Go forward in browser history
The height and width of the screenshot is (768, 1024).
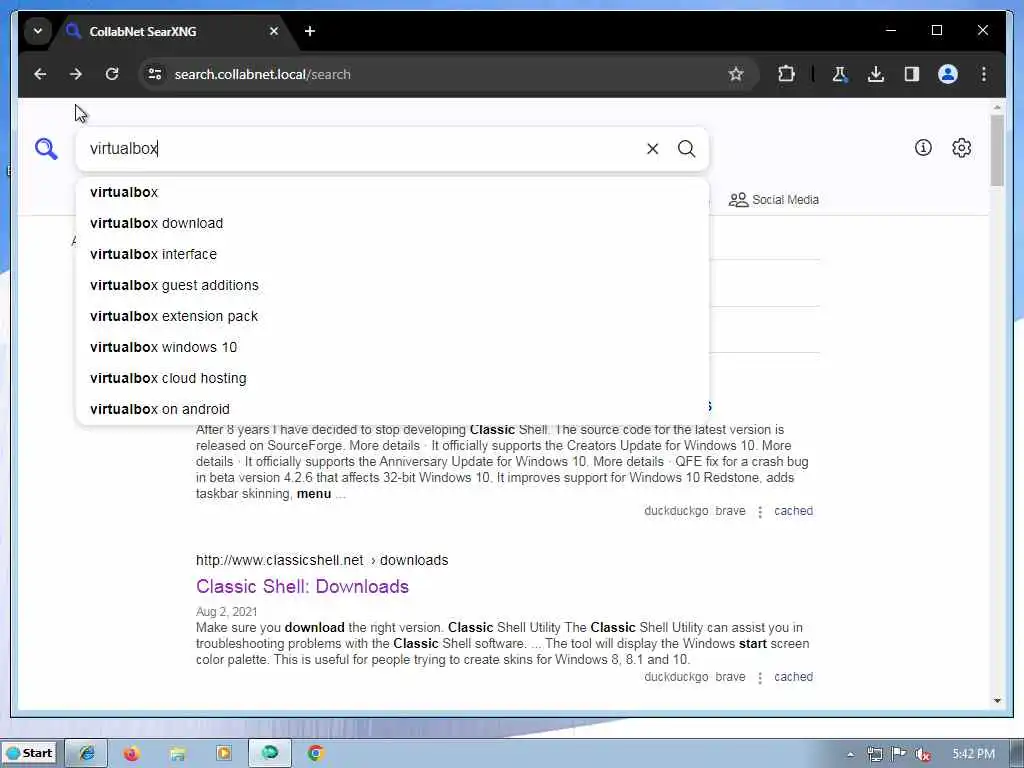[76, 74]
